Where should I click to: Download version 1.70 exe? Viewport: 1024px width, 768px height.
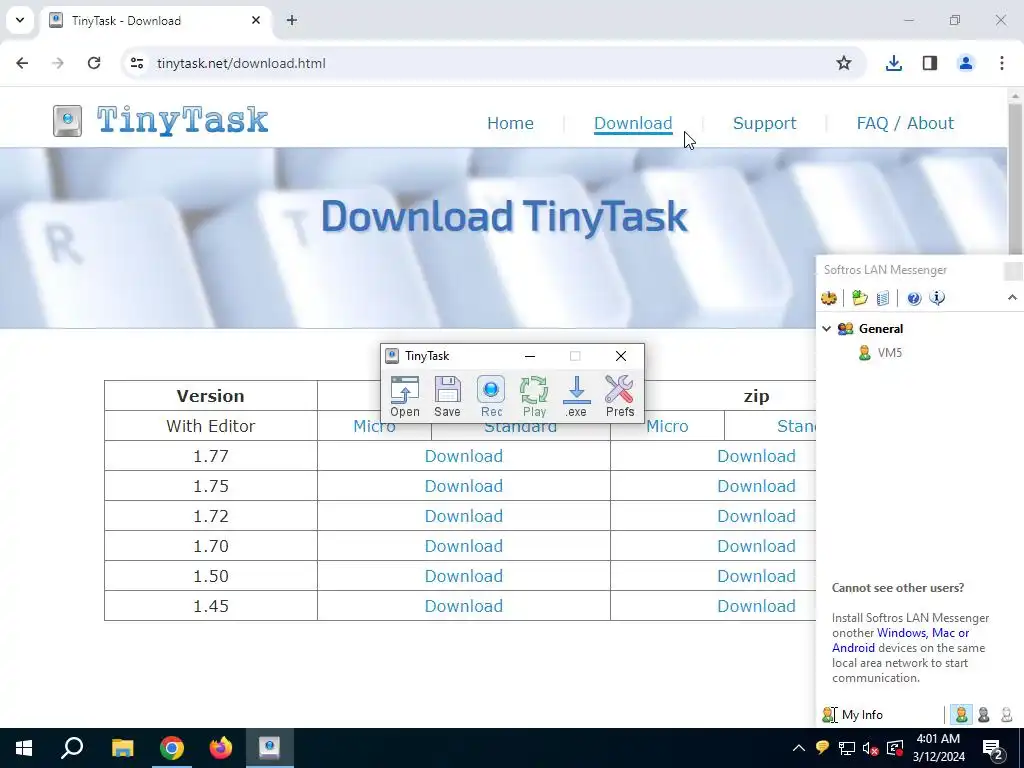[464, 546]
